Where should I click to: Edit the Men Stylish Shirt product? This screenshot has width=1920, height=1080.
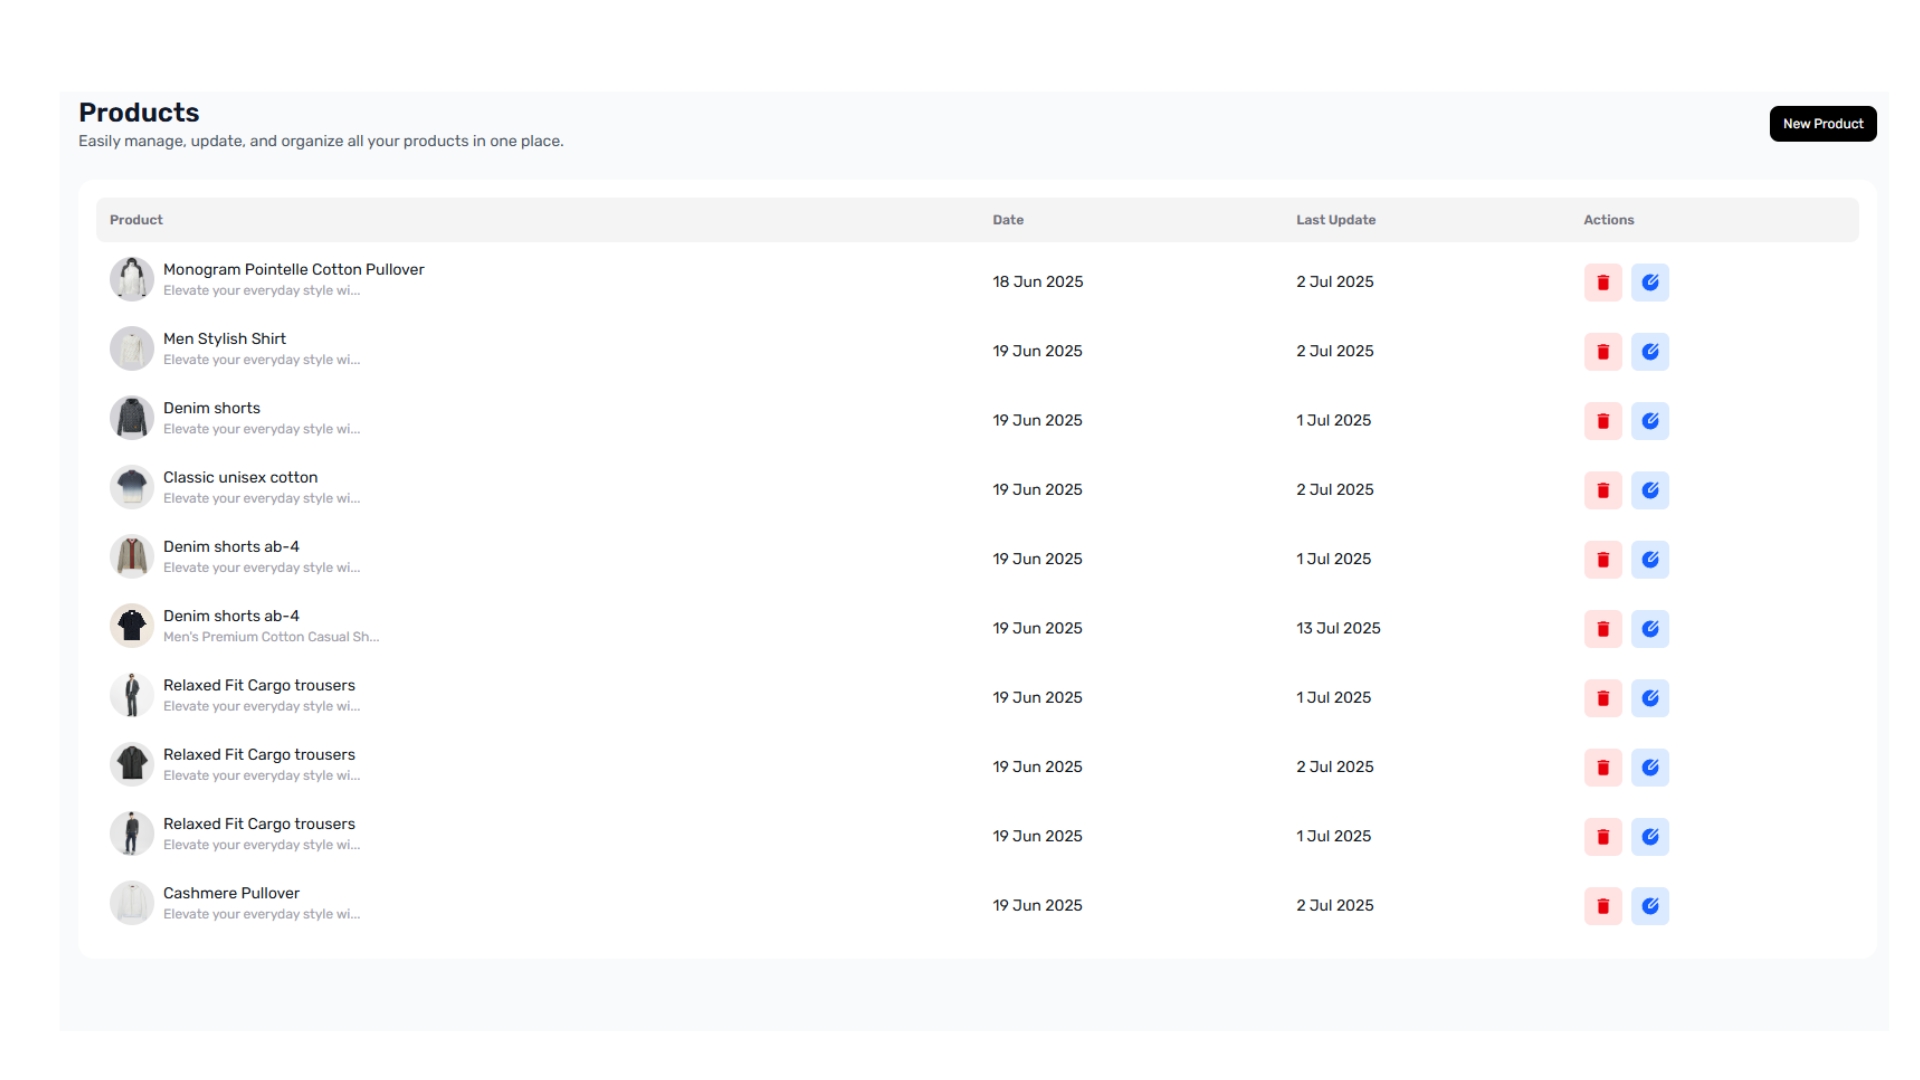click(x=1649, y=351)
